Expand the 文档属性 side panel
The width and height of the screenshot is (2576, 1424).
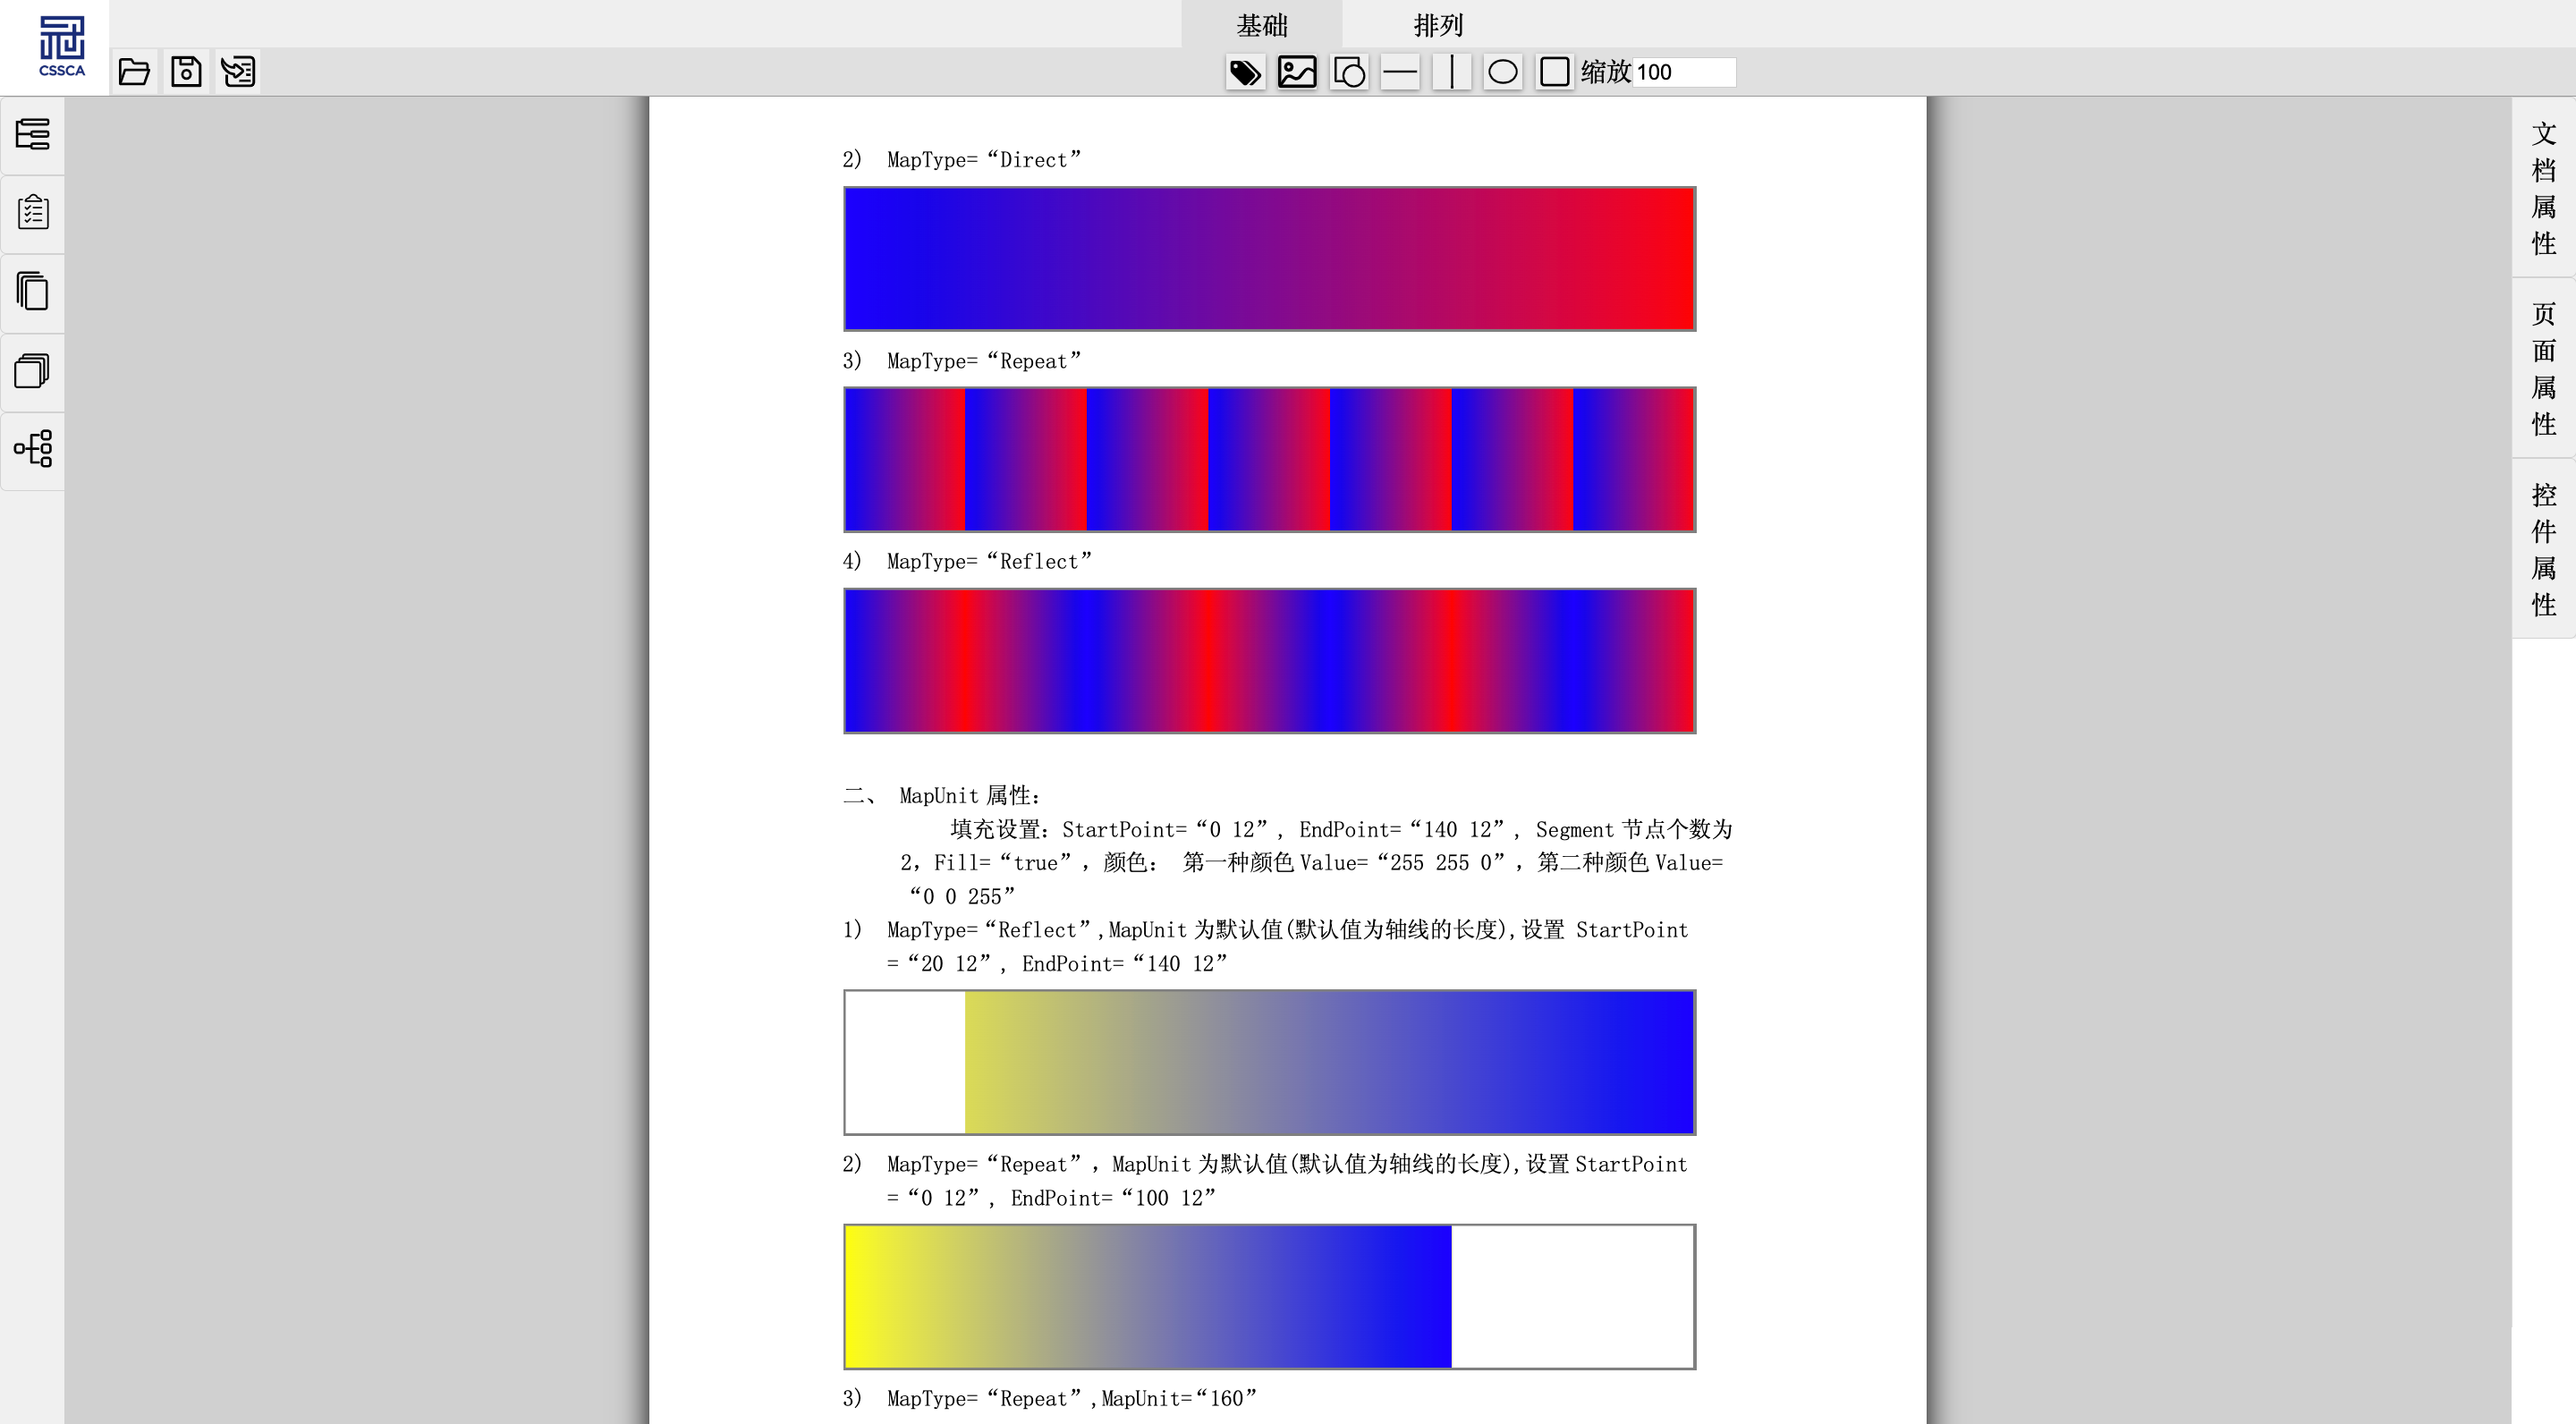(2543, 188)
